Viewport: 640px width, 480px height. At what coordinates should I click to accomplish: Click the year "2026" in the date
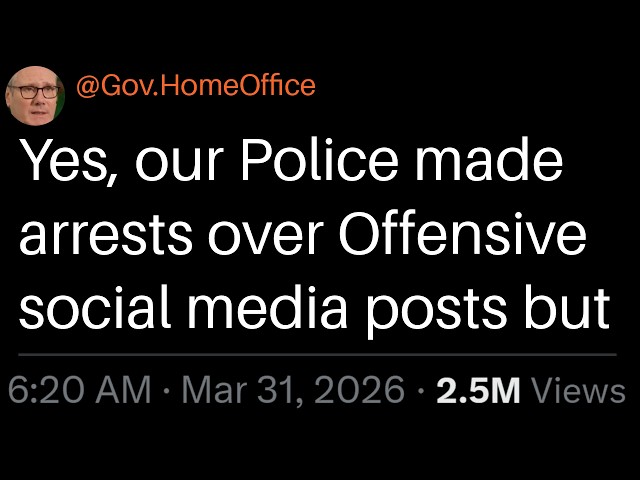pos(361,389)
